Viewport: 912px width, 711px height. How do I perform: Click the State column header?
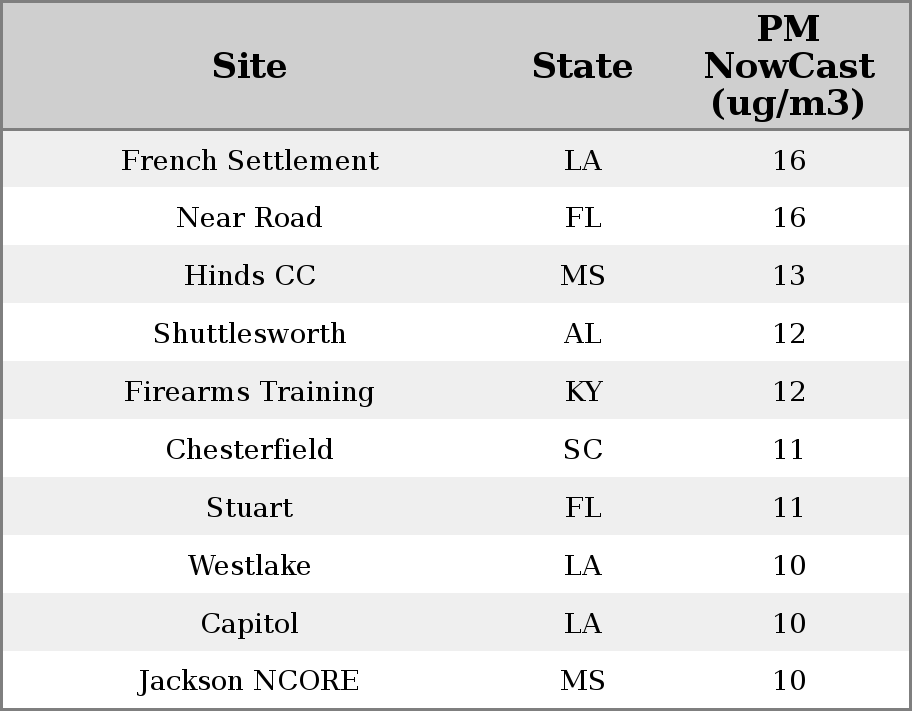click(582, 66)
